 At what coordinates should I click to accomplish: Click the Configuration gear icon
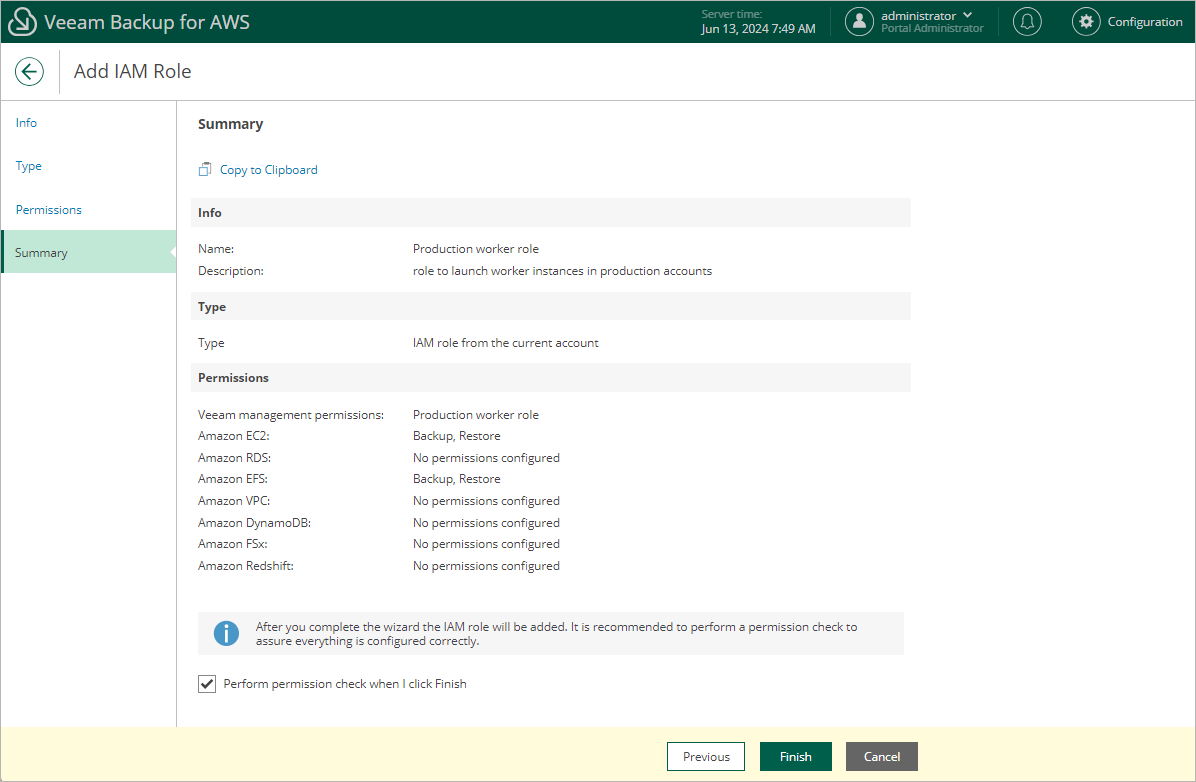click(x=1086, y=21)
